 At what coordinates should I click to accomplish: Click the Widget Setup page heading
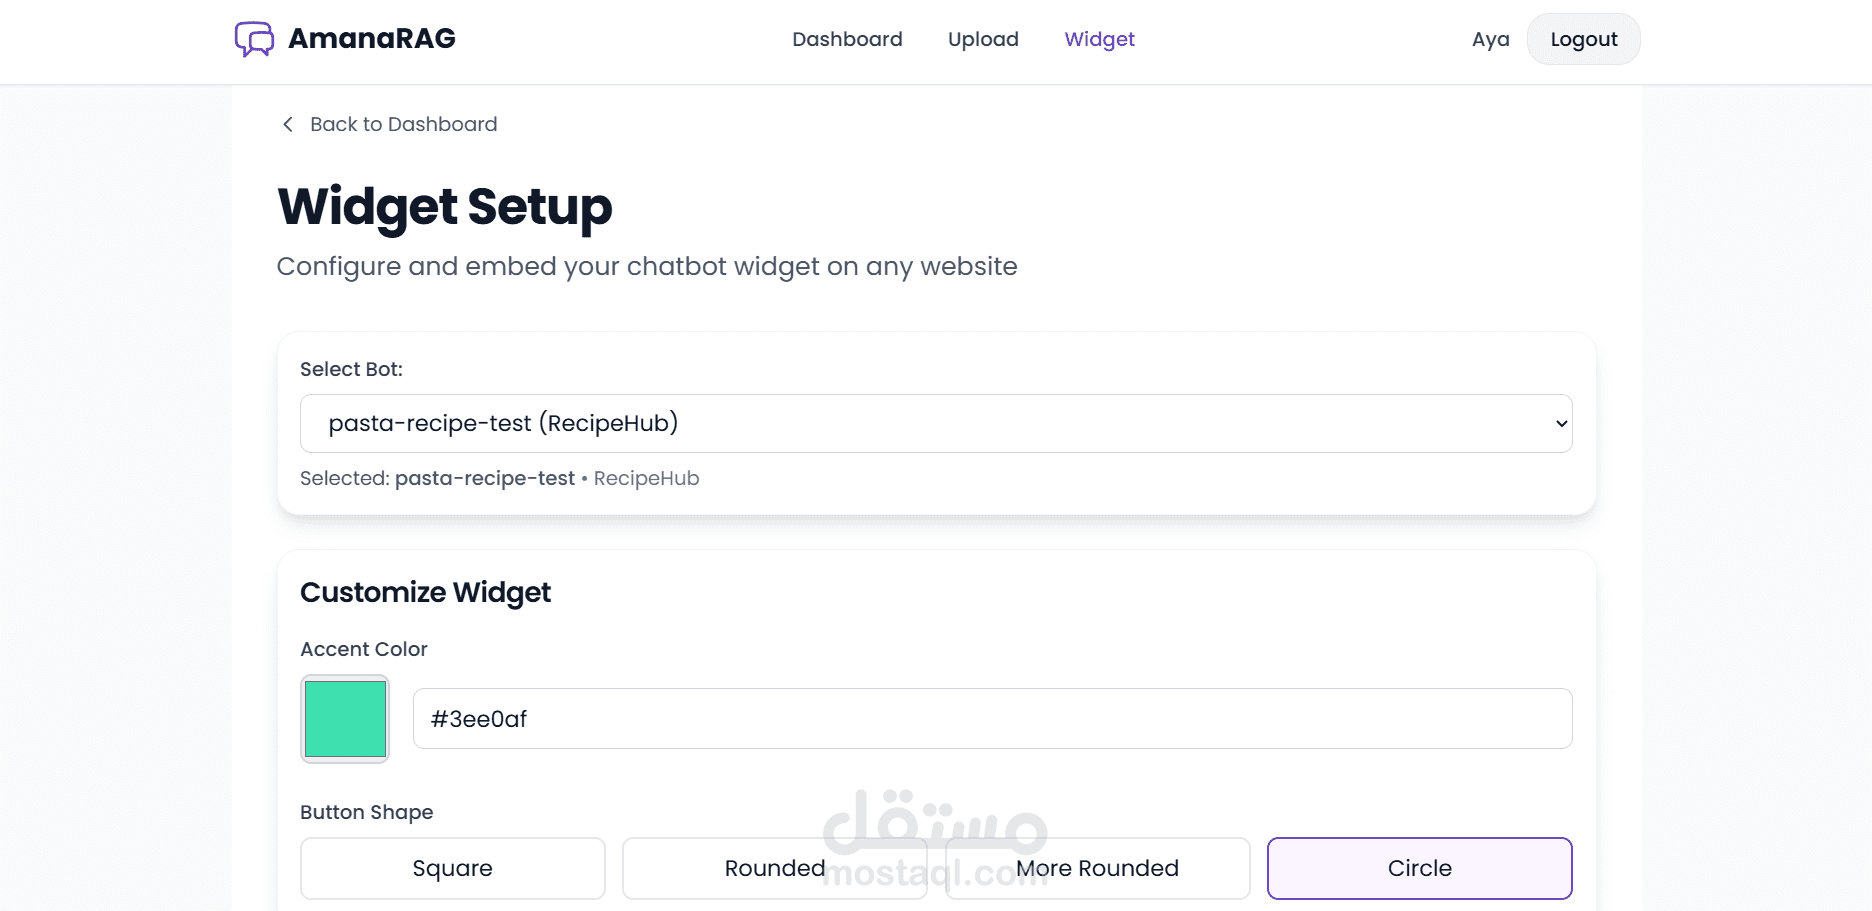point(445,207)
